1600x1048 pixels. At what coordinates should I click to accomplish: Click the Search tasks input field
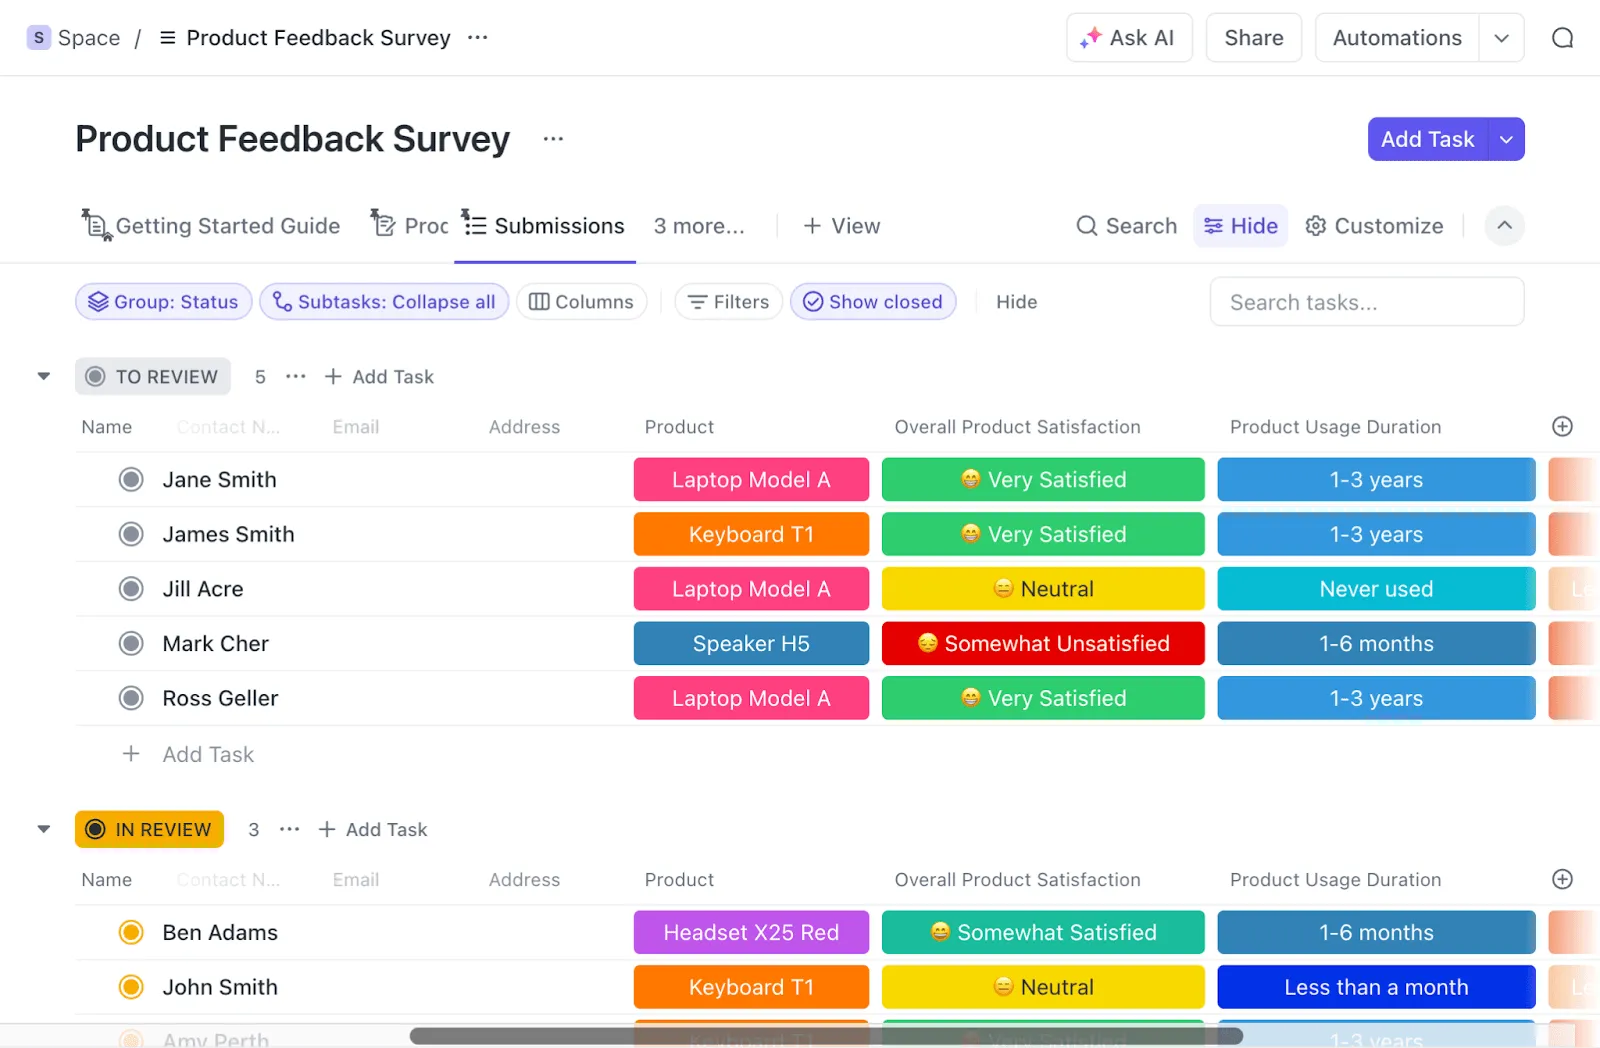pyautogui.click(x=1366, y=302)
